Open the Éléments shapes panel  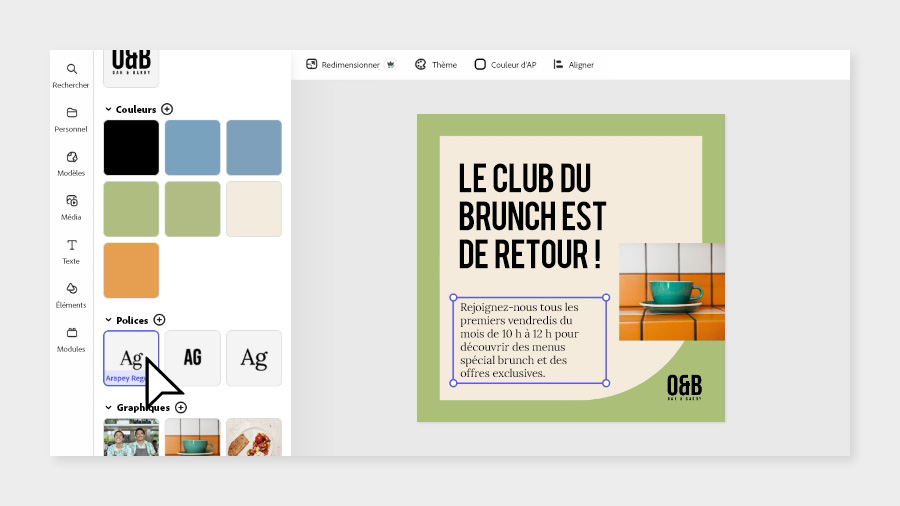click(x=71, y=295)
